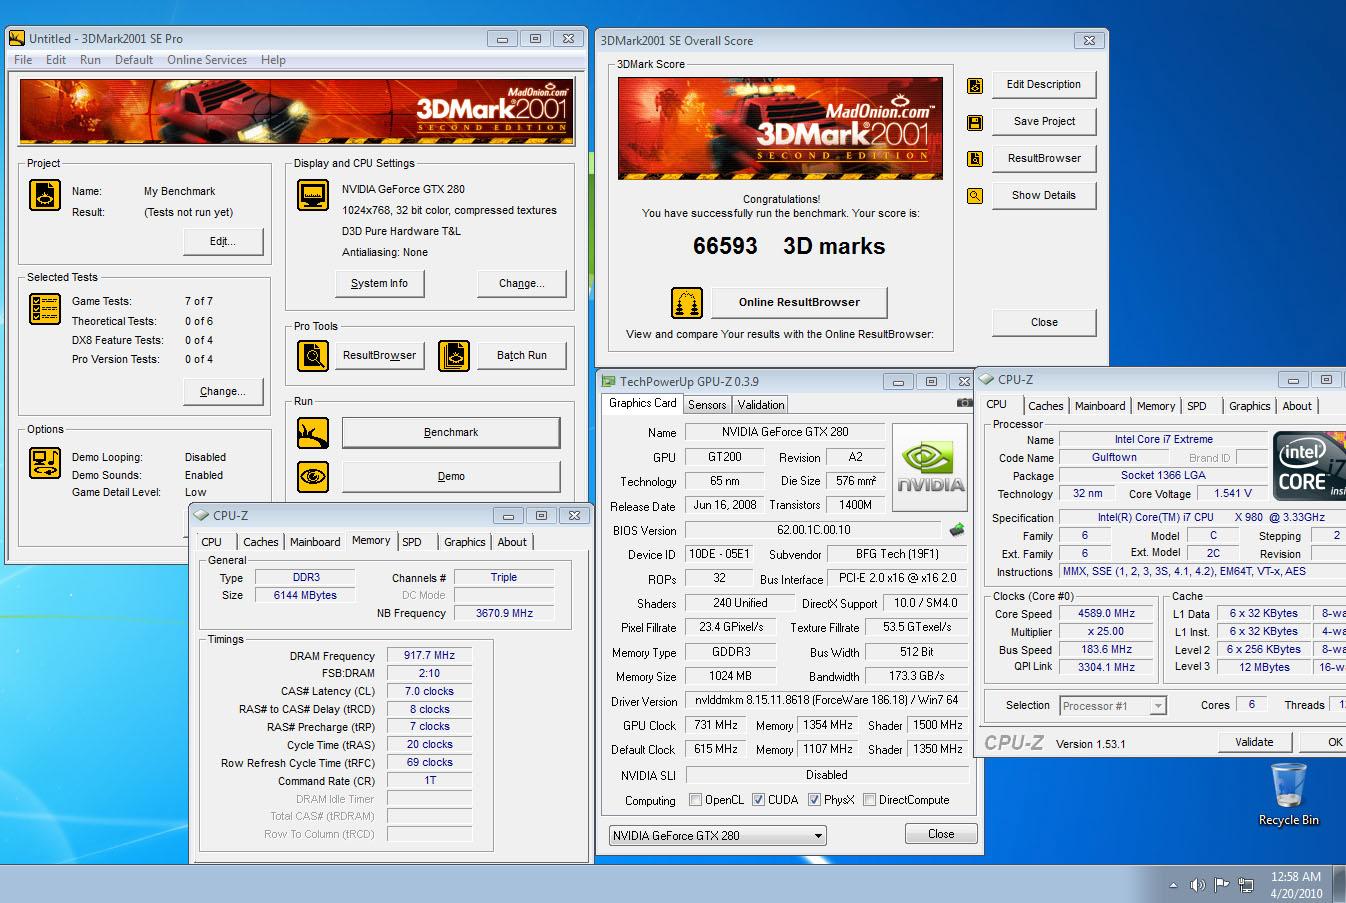Click the NVIDIA logo in GPU-Z
The height and width of the screenshot is (903, 1346).
tap(930, 468)
